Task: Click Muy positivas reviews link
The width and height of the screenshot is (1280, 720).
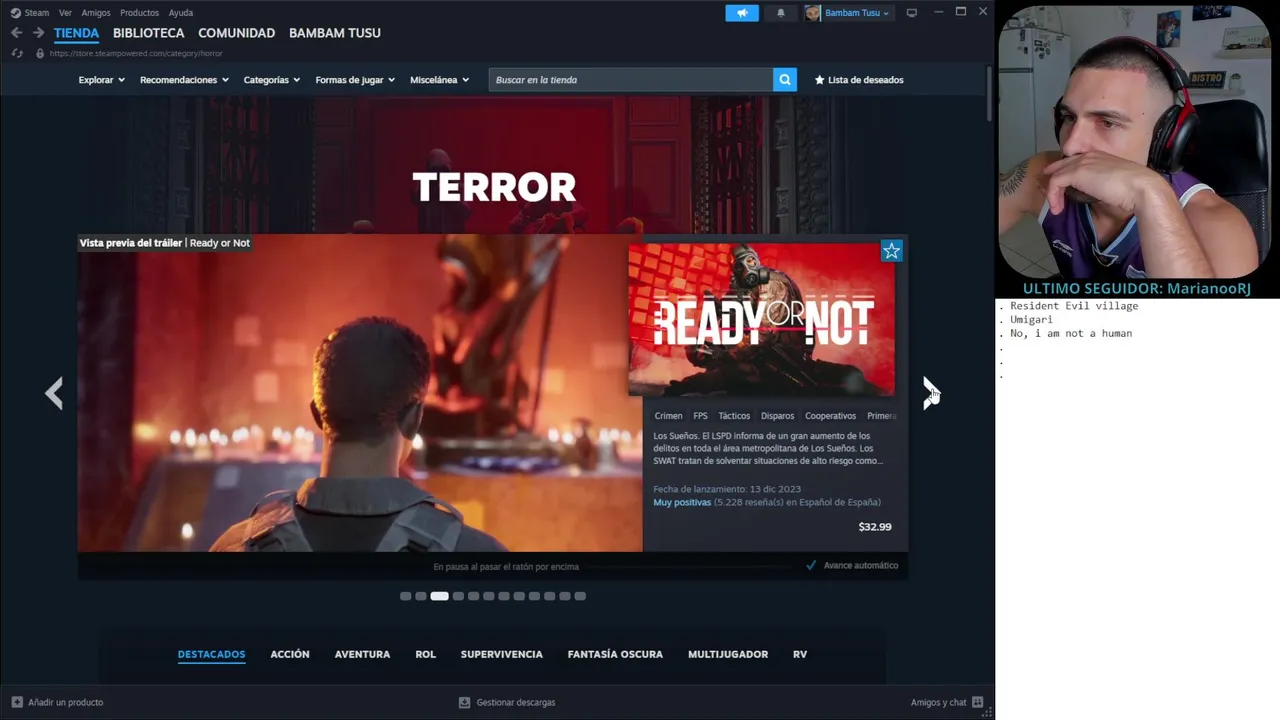Action: point(682,502)
